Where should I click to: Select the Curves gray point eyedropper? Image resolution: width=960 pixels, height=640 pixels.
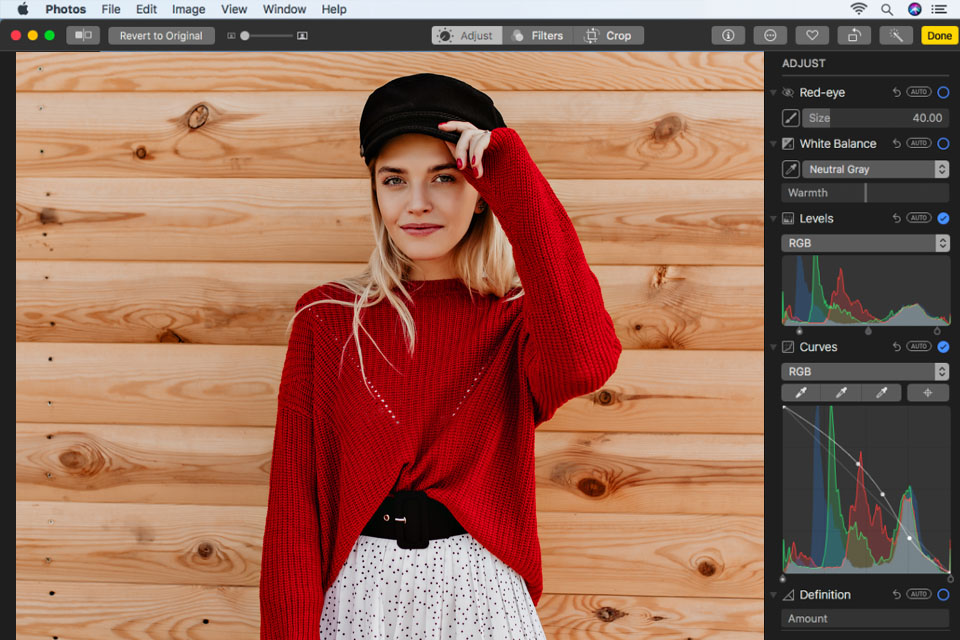(x=841, y=393)
